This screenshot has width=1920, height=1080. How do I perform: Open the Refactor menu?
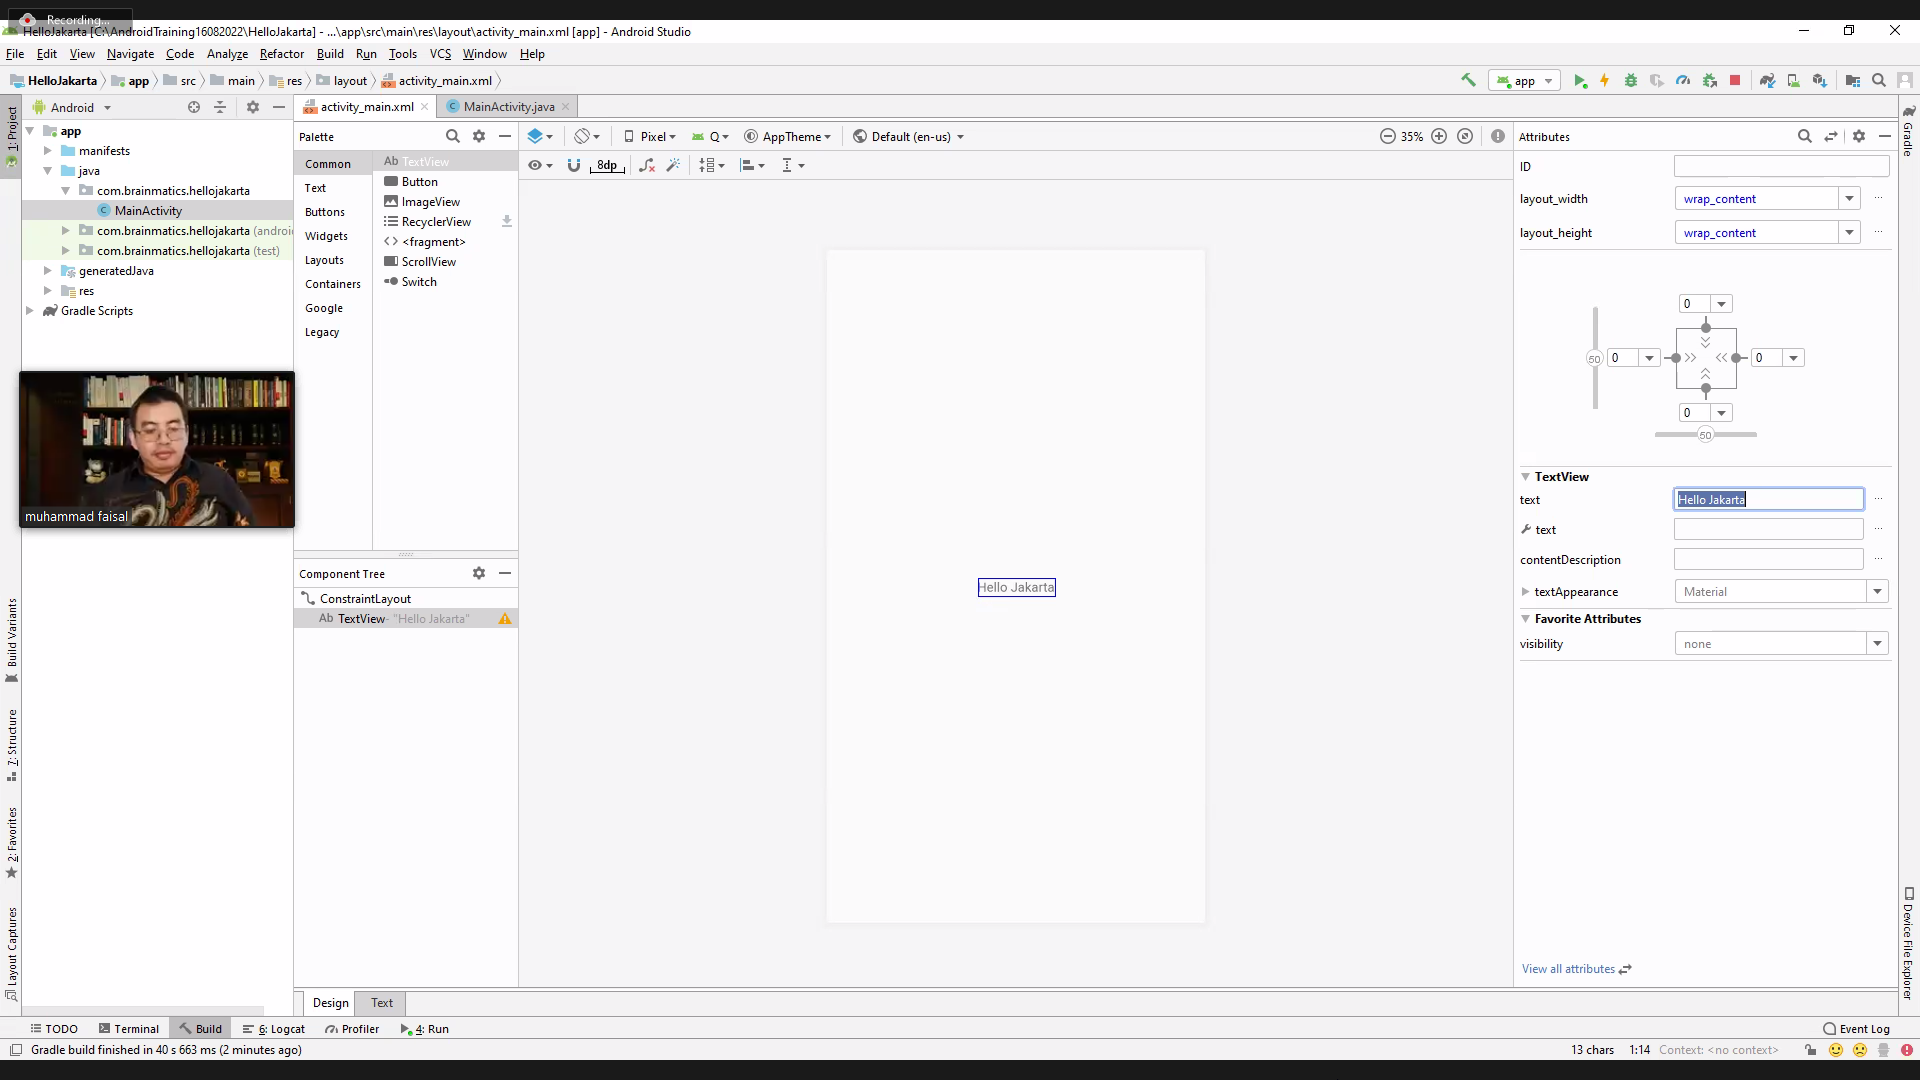pyautogui.click(x=281, y=54)
